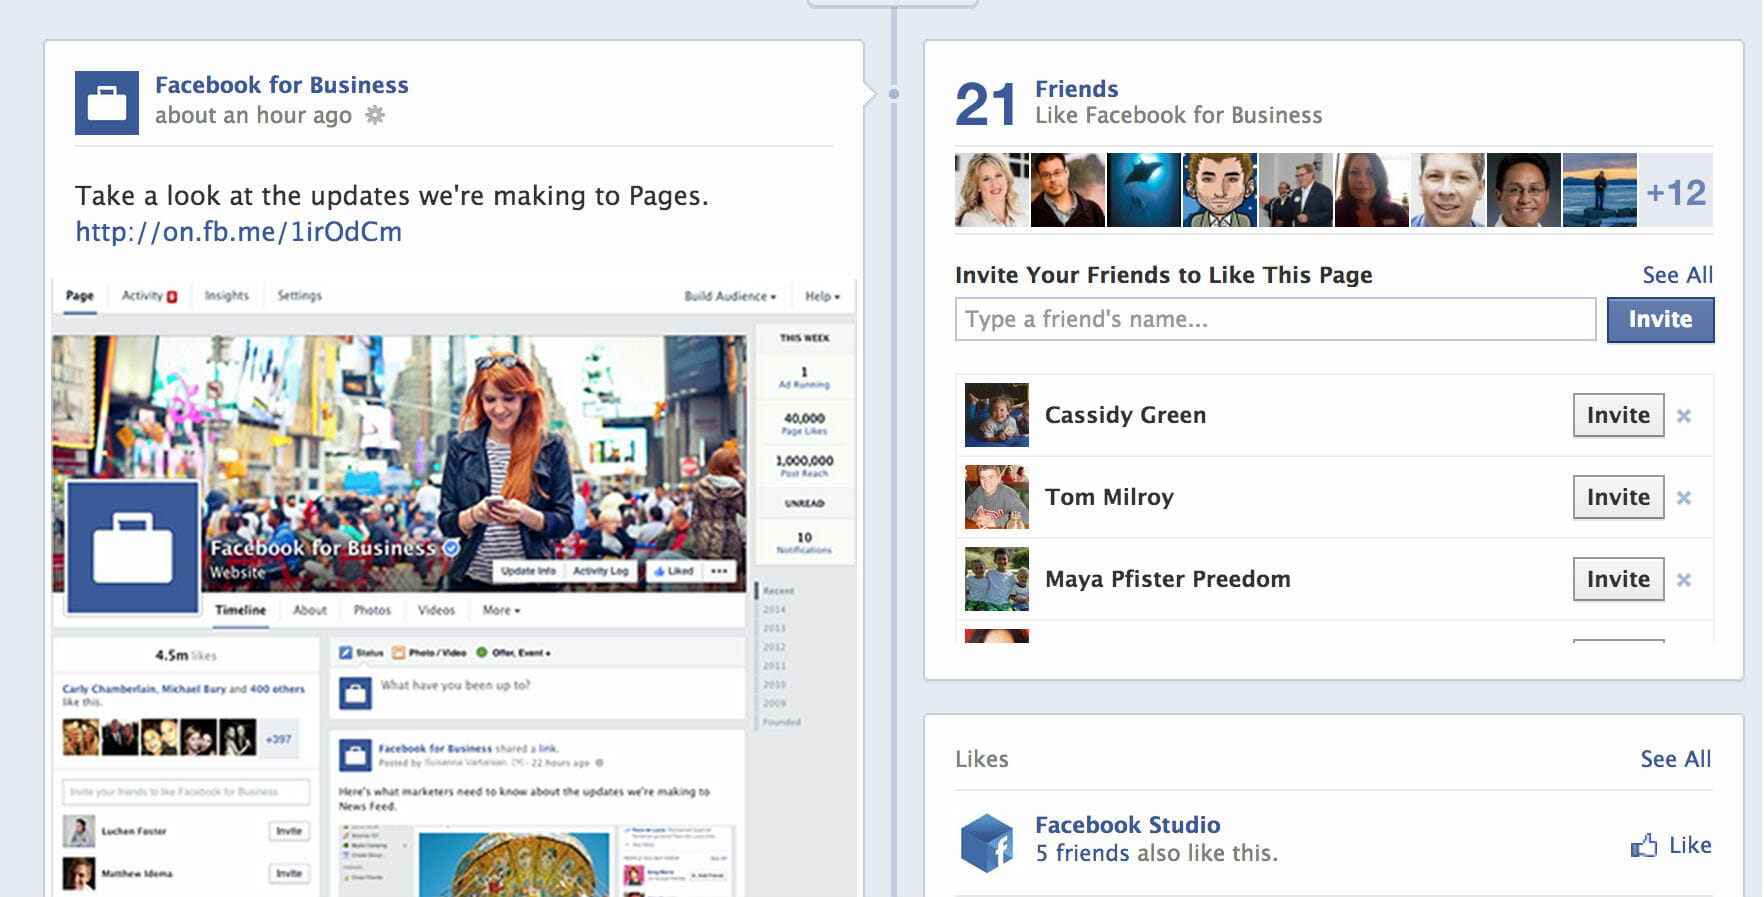Click the blonde woman friend thumbnail
1764x897 pixels.
[991, 190]
